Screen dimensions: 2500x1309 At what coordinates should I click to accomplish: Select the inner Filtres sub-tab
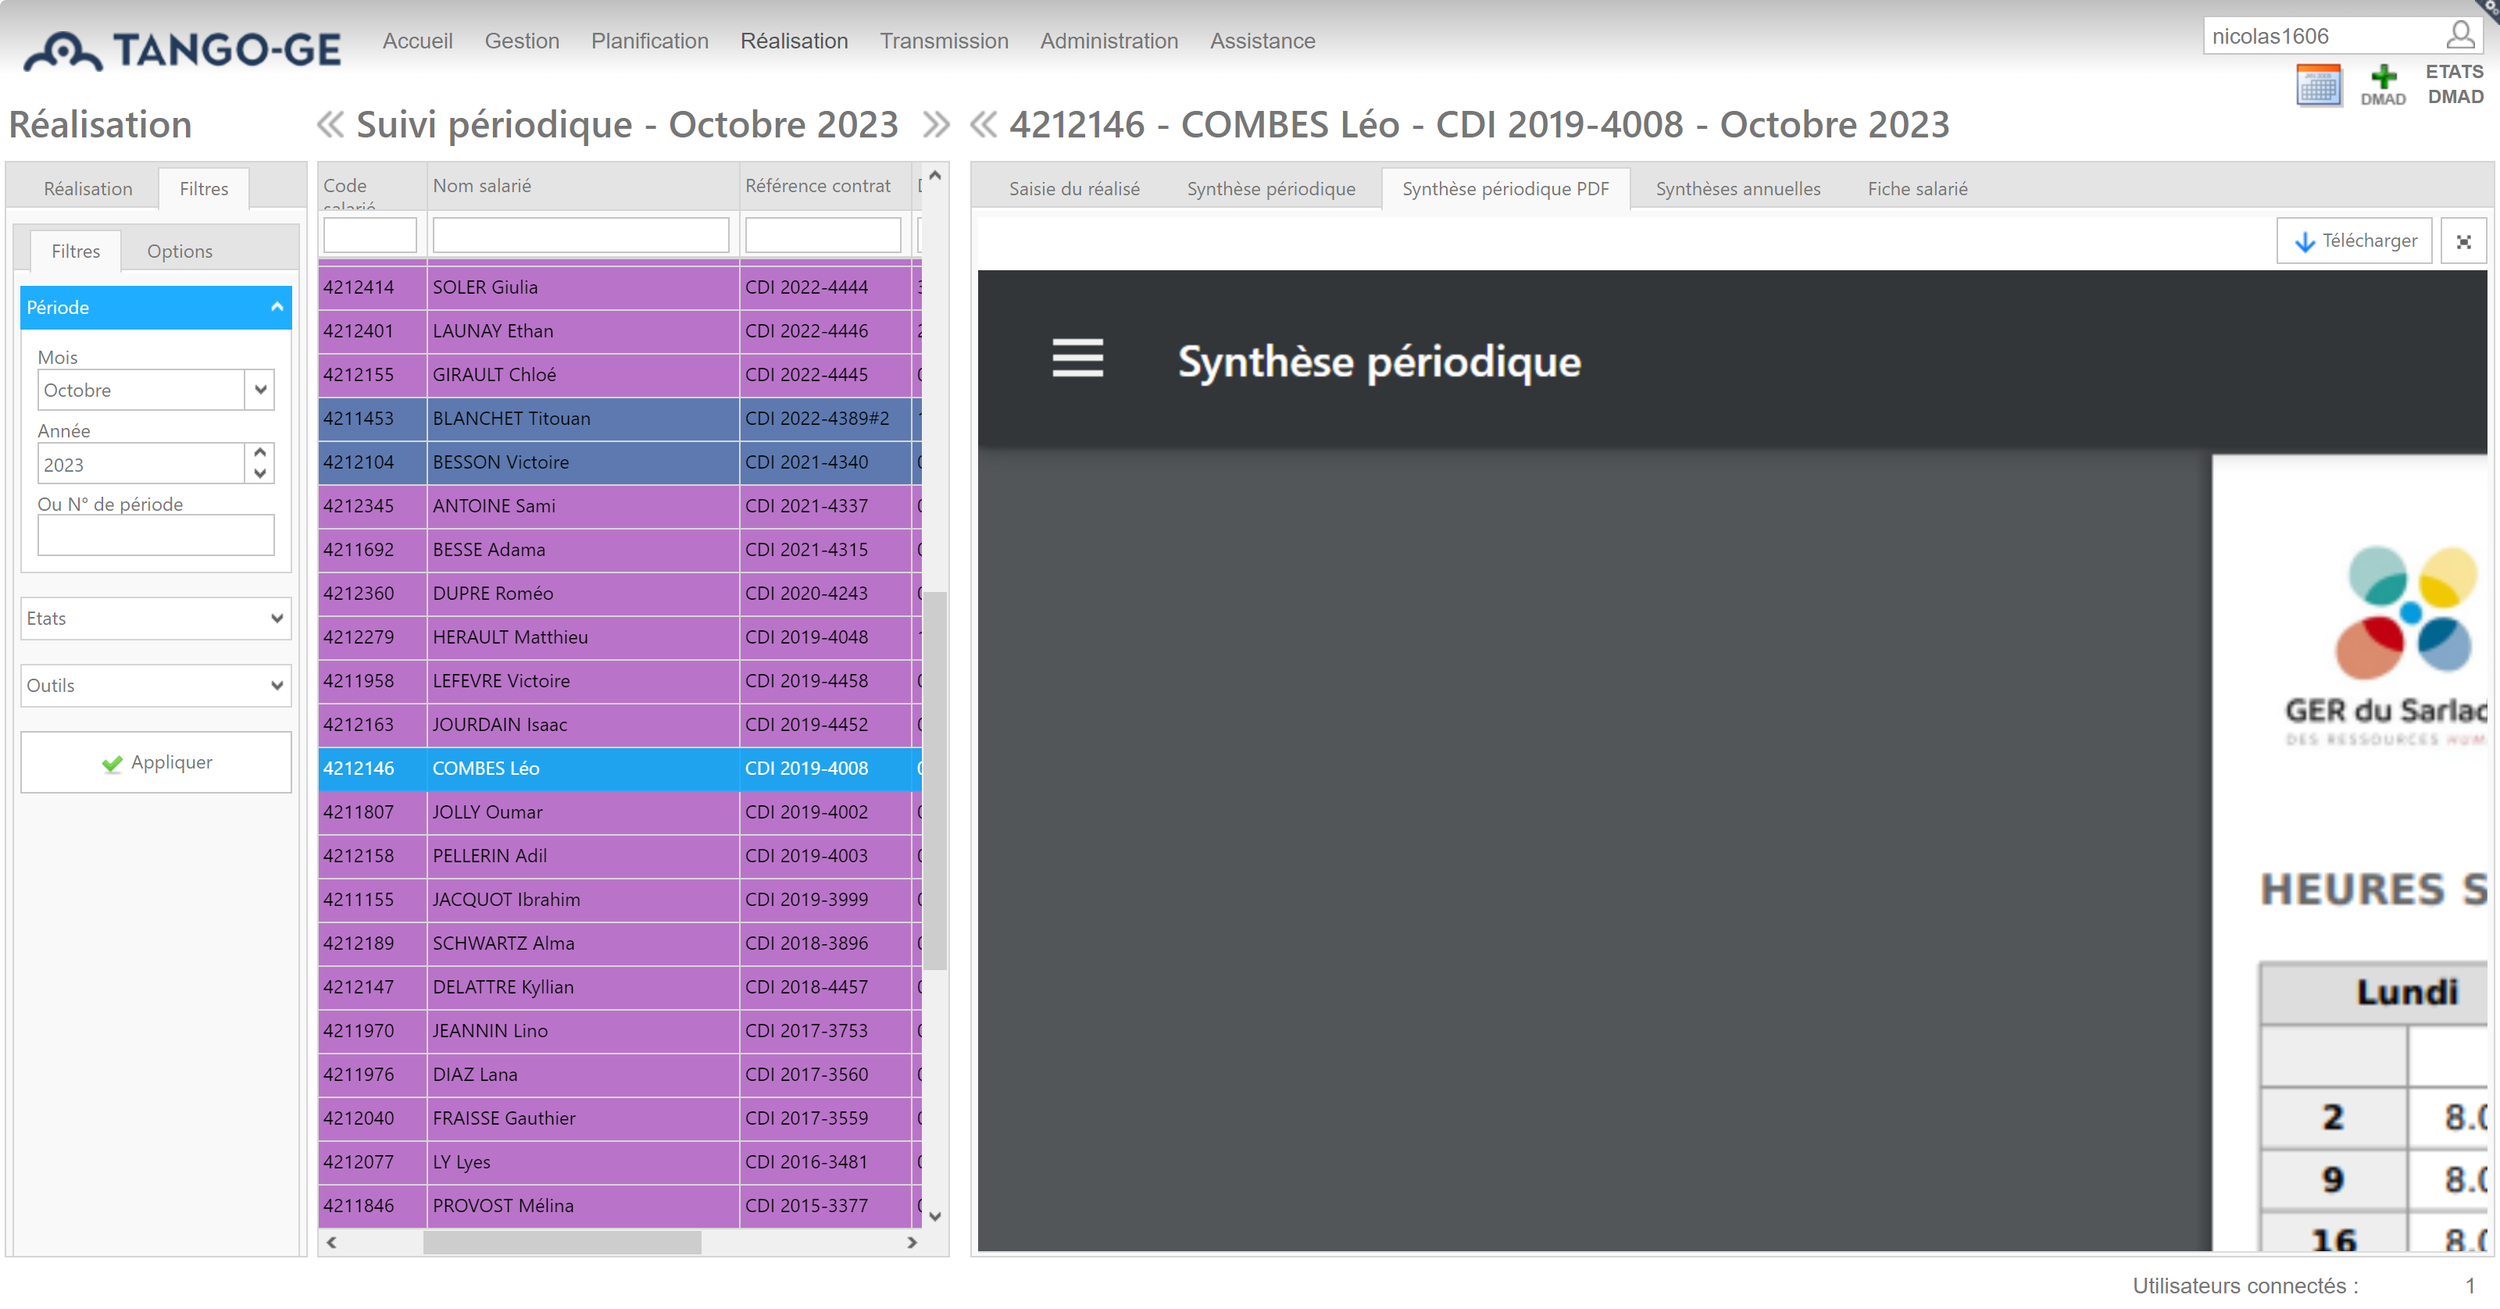[x=76, y=251]
